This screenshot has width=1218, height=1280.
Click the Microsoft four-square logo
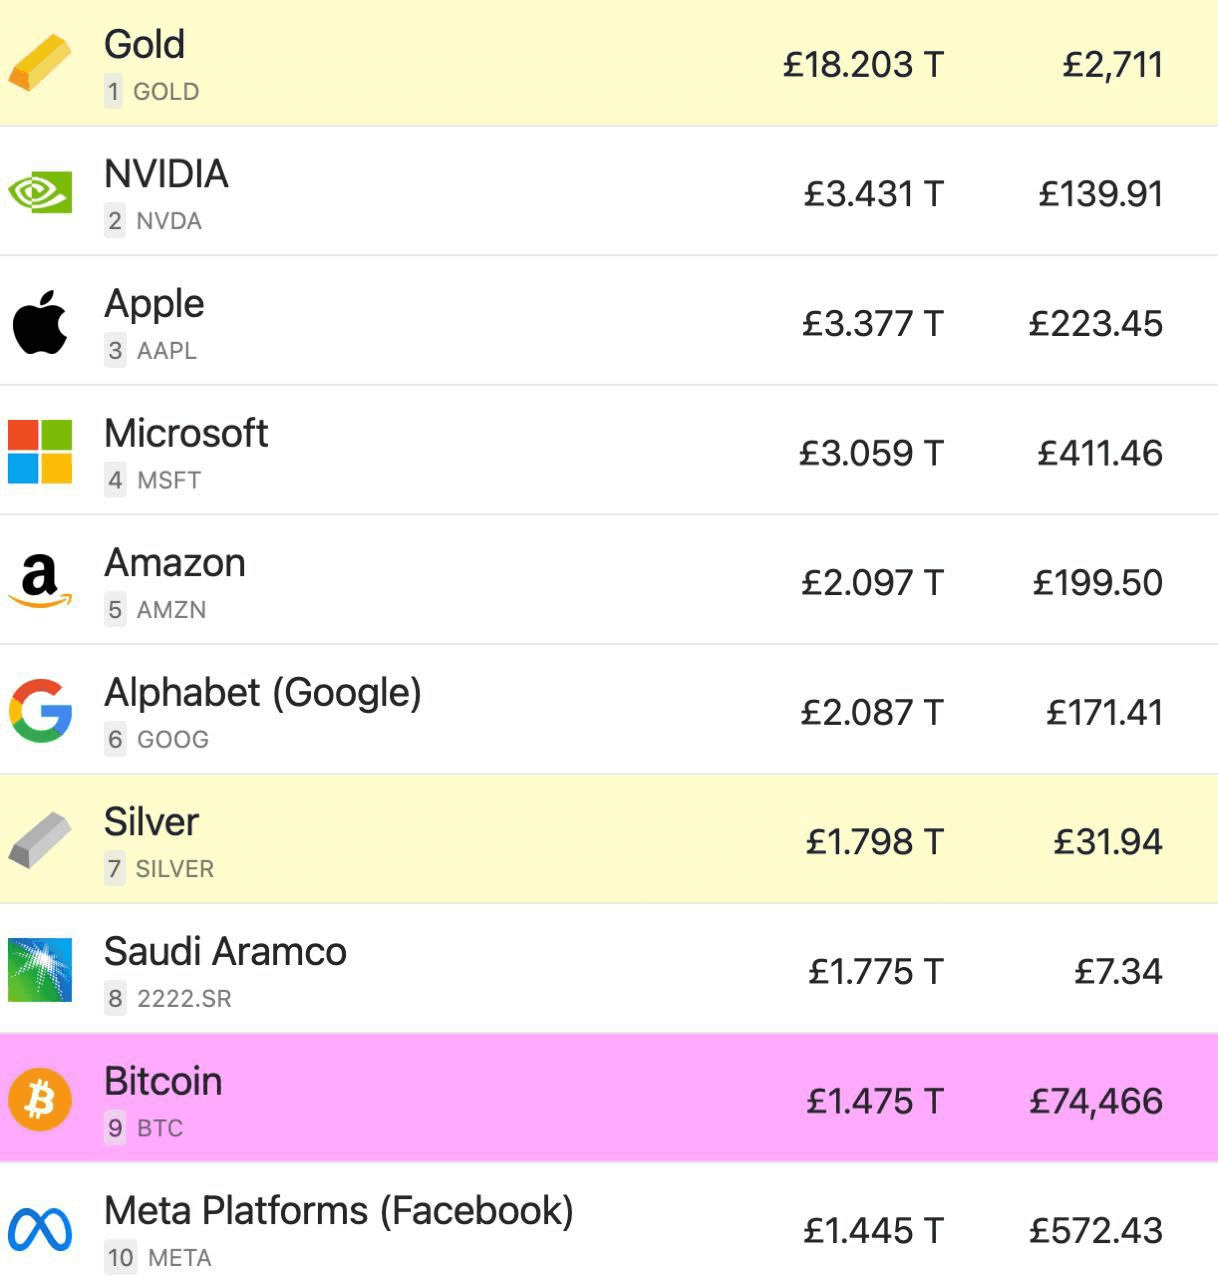pos(40,452)
